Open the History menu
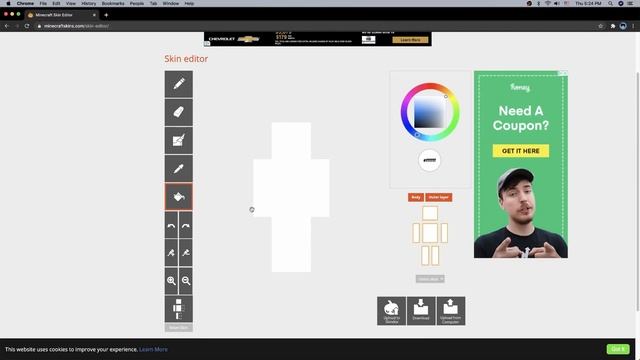This screenshot has width=640, height=360. coord(89,3)
